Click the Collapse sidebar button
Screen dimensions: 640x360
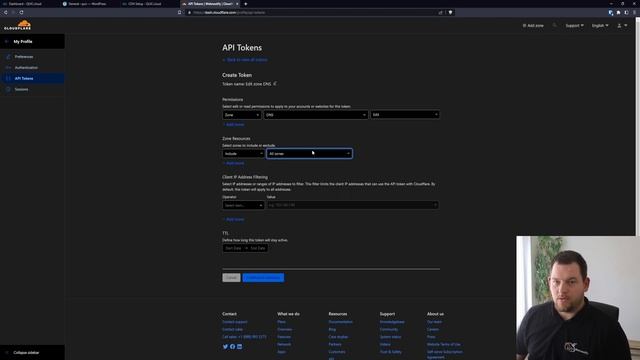tap(32, 353)
